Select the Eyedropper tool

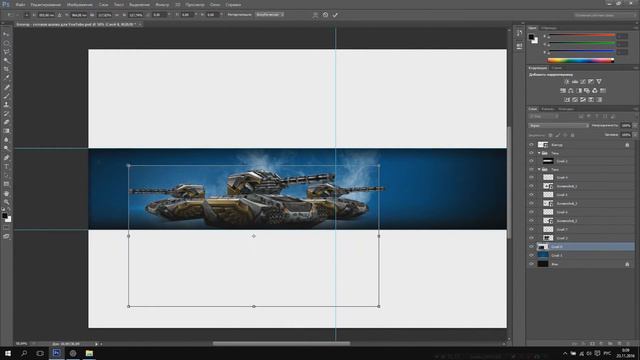(7, 78)
